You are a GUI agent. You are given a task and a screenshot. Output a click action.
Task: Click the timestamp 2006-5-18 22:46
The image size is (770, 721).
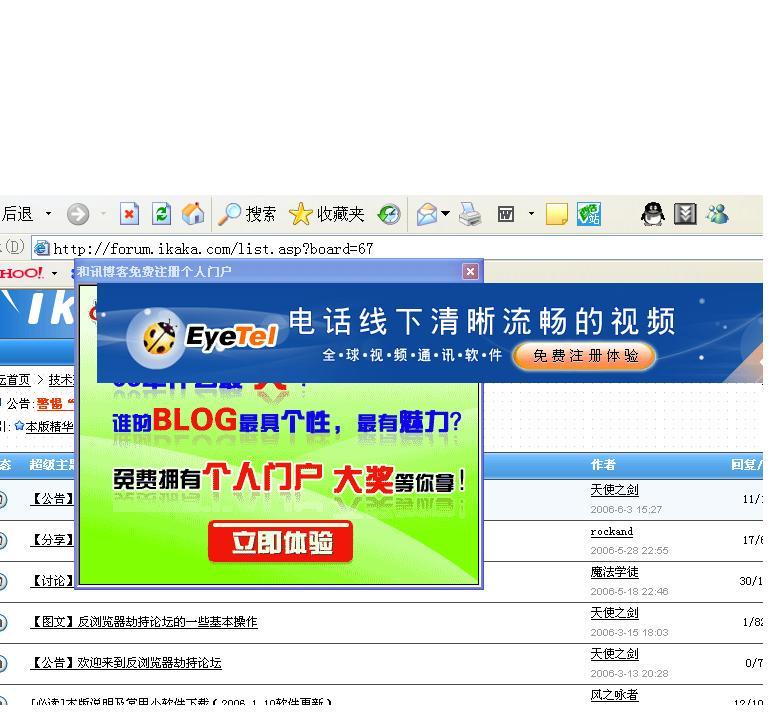[x=629, y=591]
